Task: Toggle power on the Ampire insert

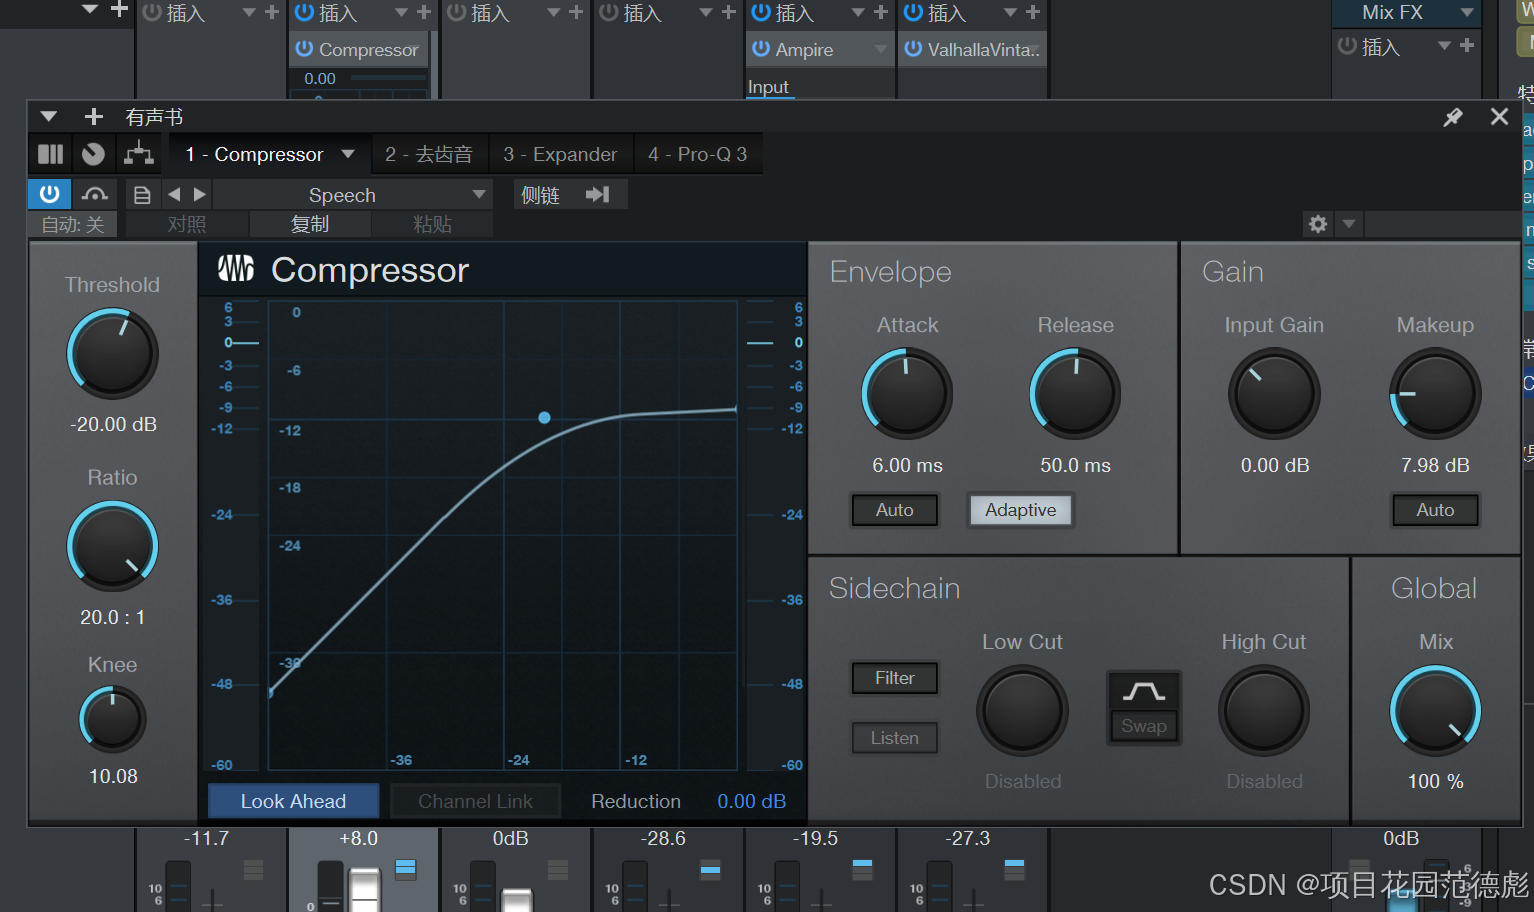Action: (761, 48)
